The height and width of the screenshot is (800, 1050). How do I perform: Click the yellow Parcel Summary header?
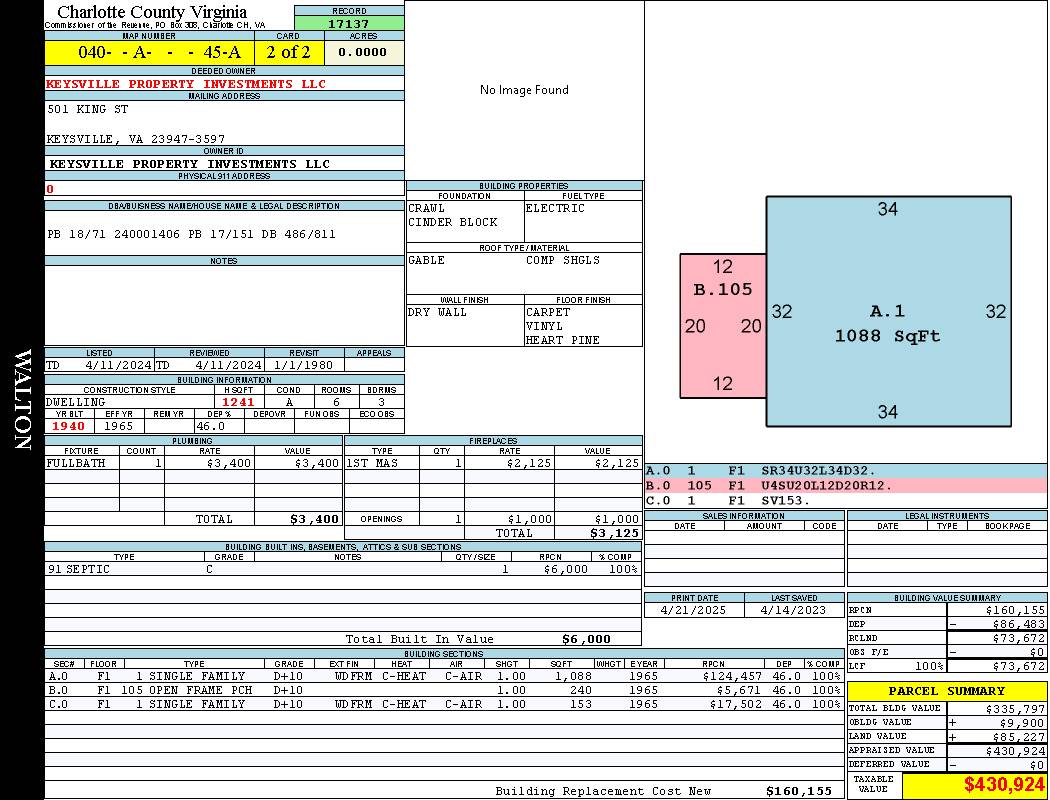tap(946, 691)
